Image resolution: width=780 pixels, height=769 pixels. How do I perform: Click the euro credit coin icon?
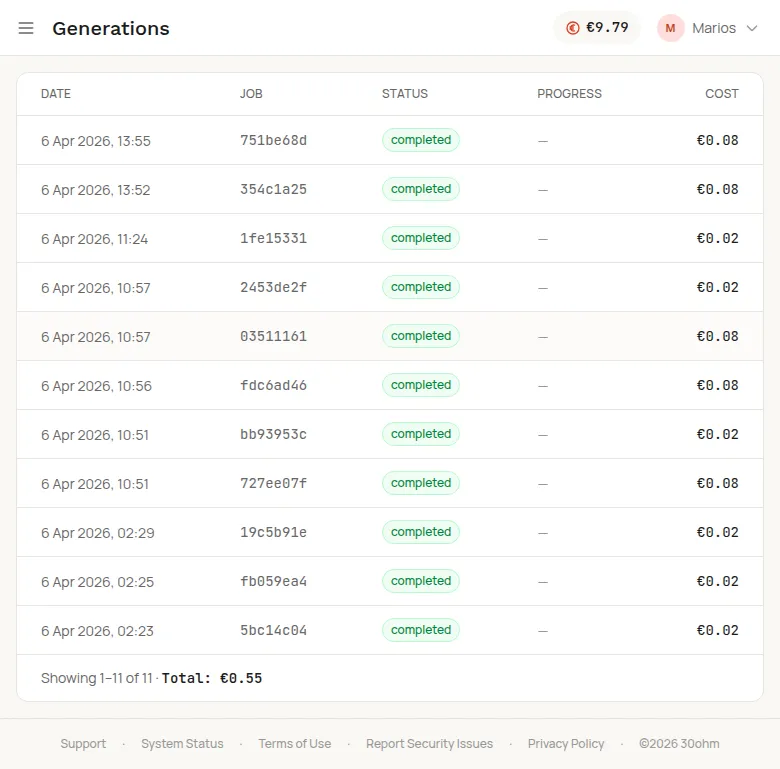click(573, 28)
